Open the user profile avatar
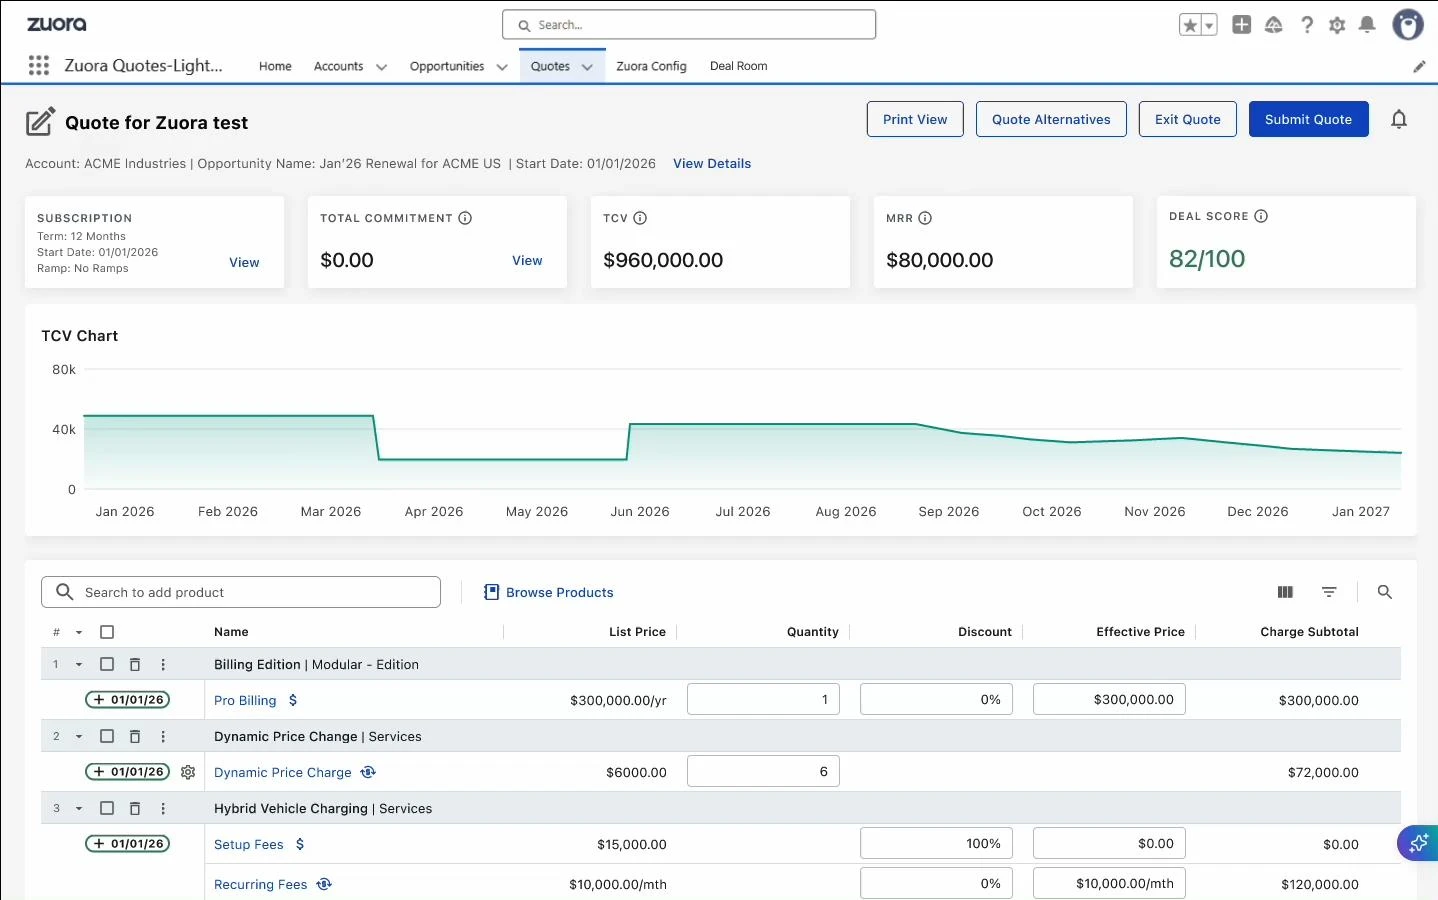 pyautogui.click(x=1408, y=25)
